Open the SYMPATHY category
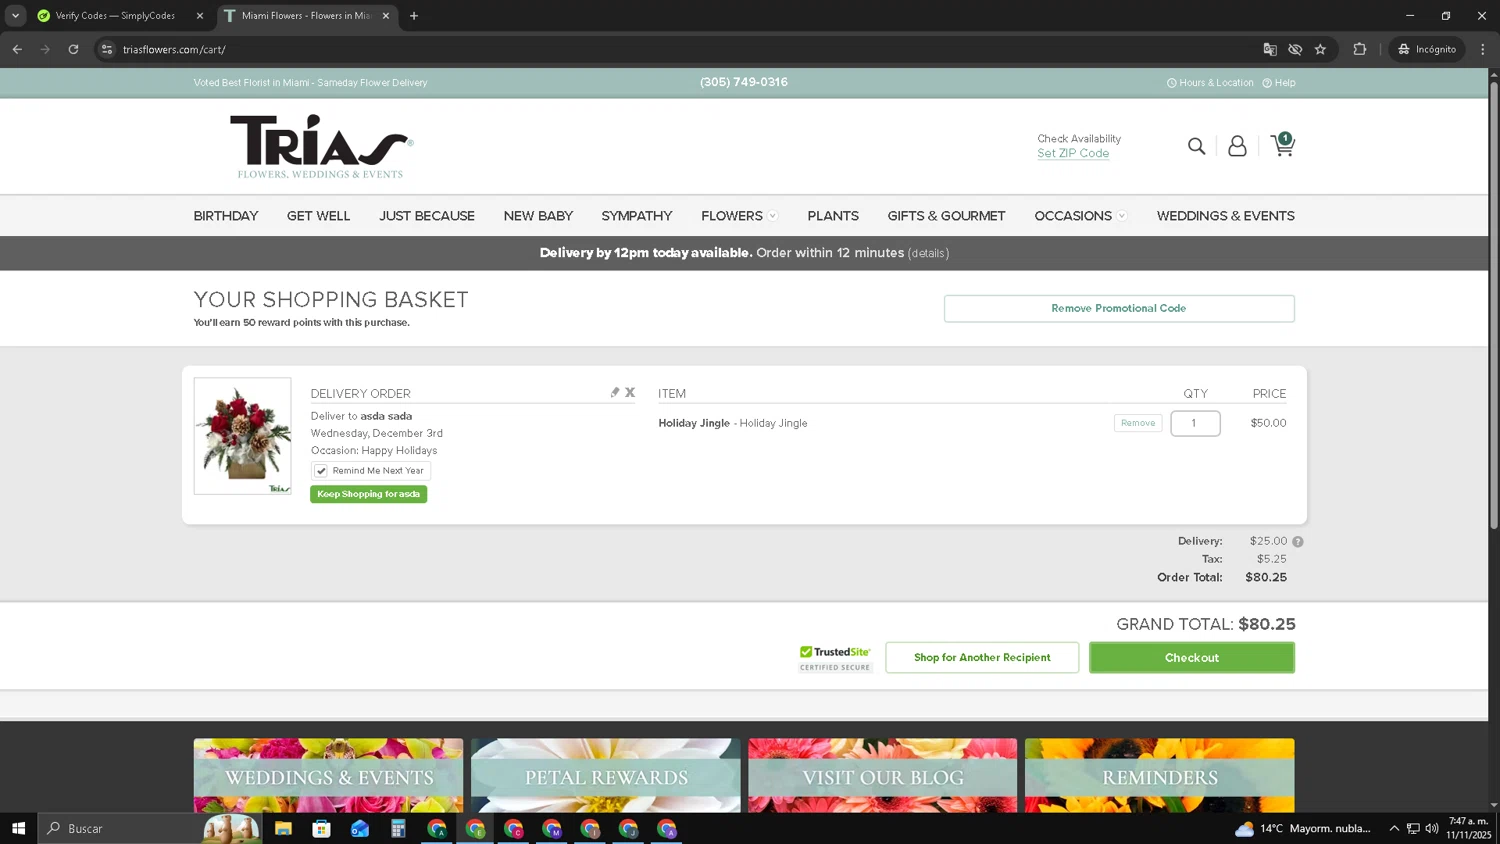 point(637,216)
